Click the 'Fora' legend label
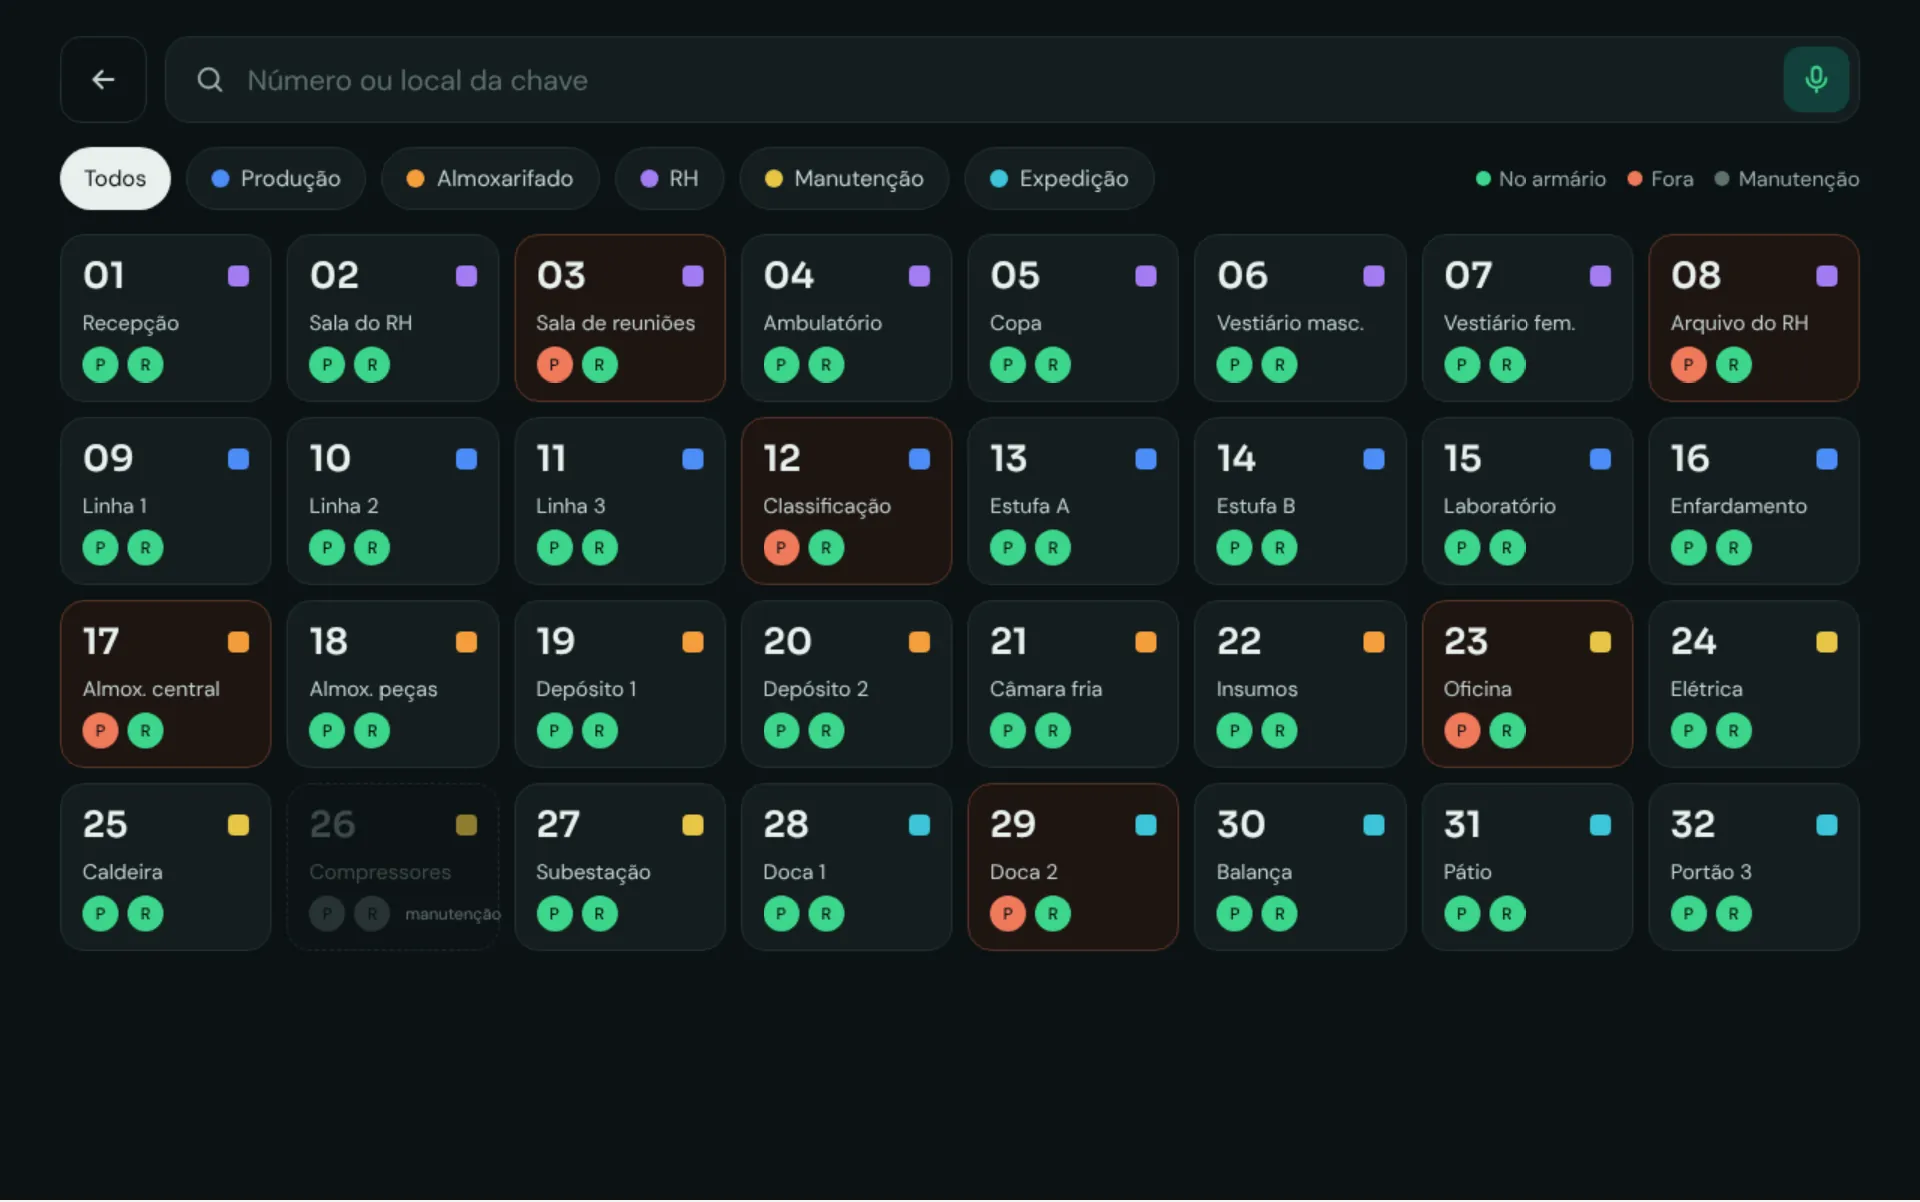 coord(1672,179)
